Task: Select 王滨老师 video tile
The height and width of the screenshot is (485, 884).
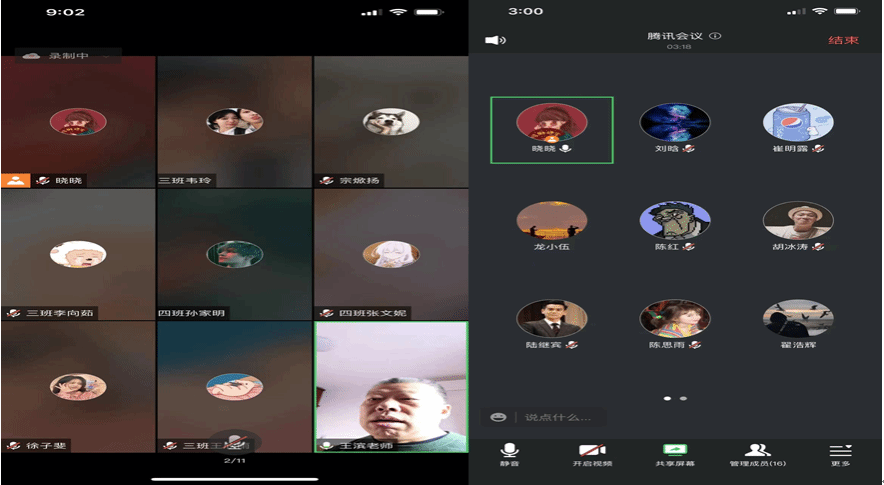Action: pos(391,385)
